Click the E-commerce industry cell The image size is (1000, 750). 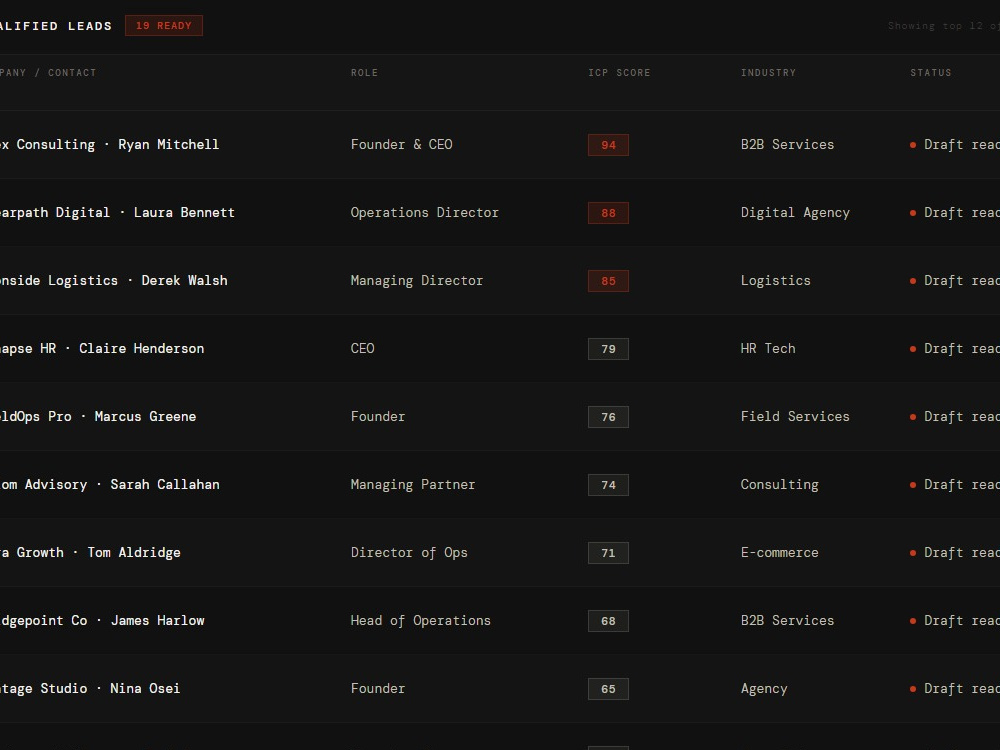(x=779, y=552)
